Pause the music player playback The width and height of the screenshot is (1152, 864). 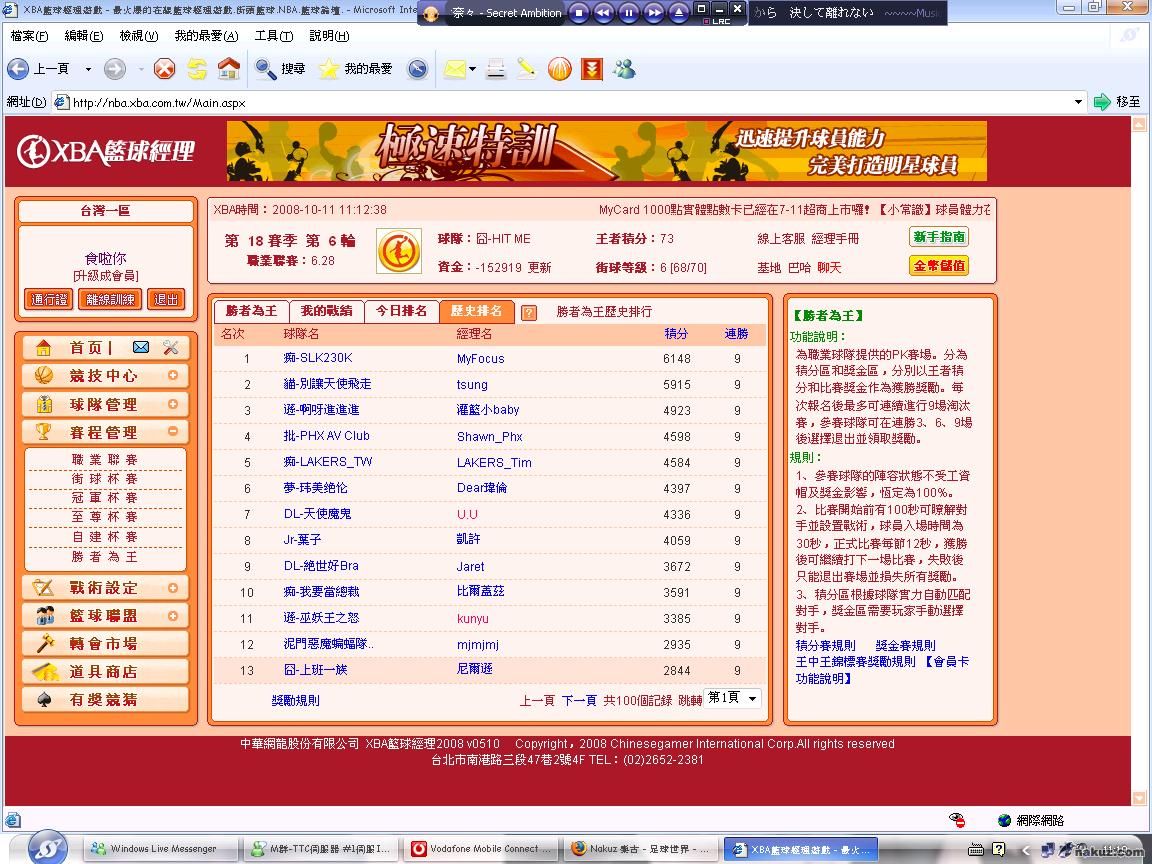(x=629, y=13)
